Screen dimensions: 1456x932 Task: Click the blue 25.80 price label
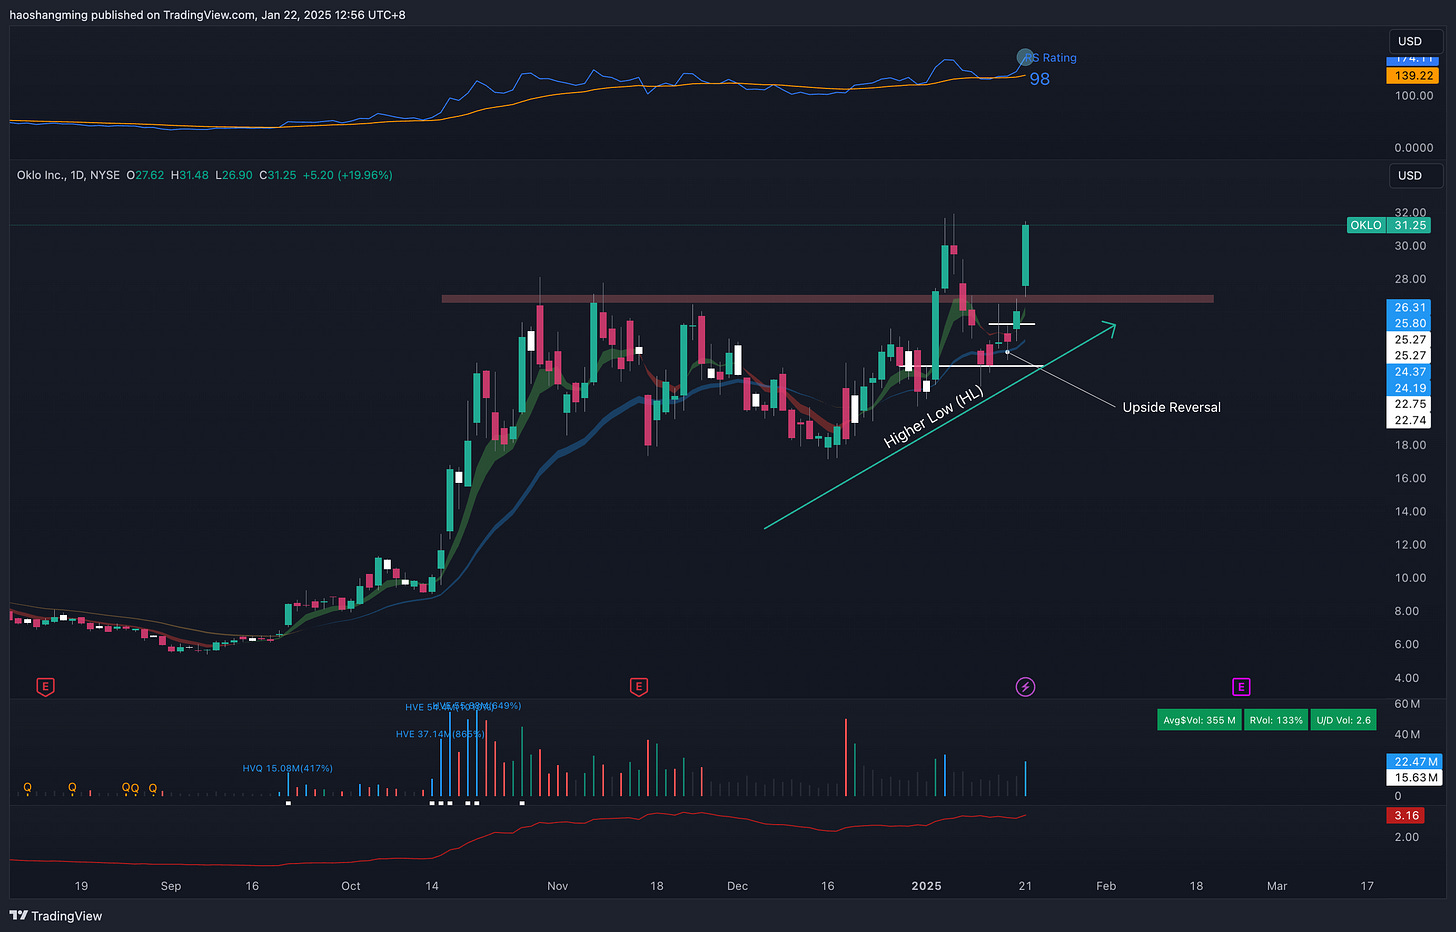[x=1410, y=323]
